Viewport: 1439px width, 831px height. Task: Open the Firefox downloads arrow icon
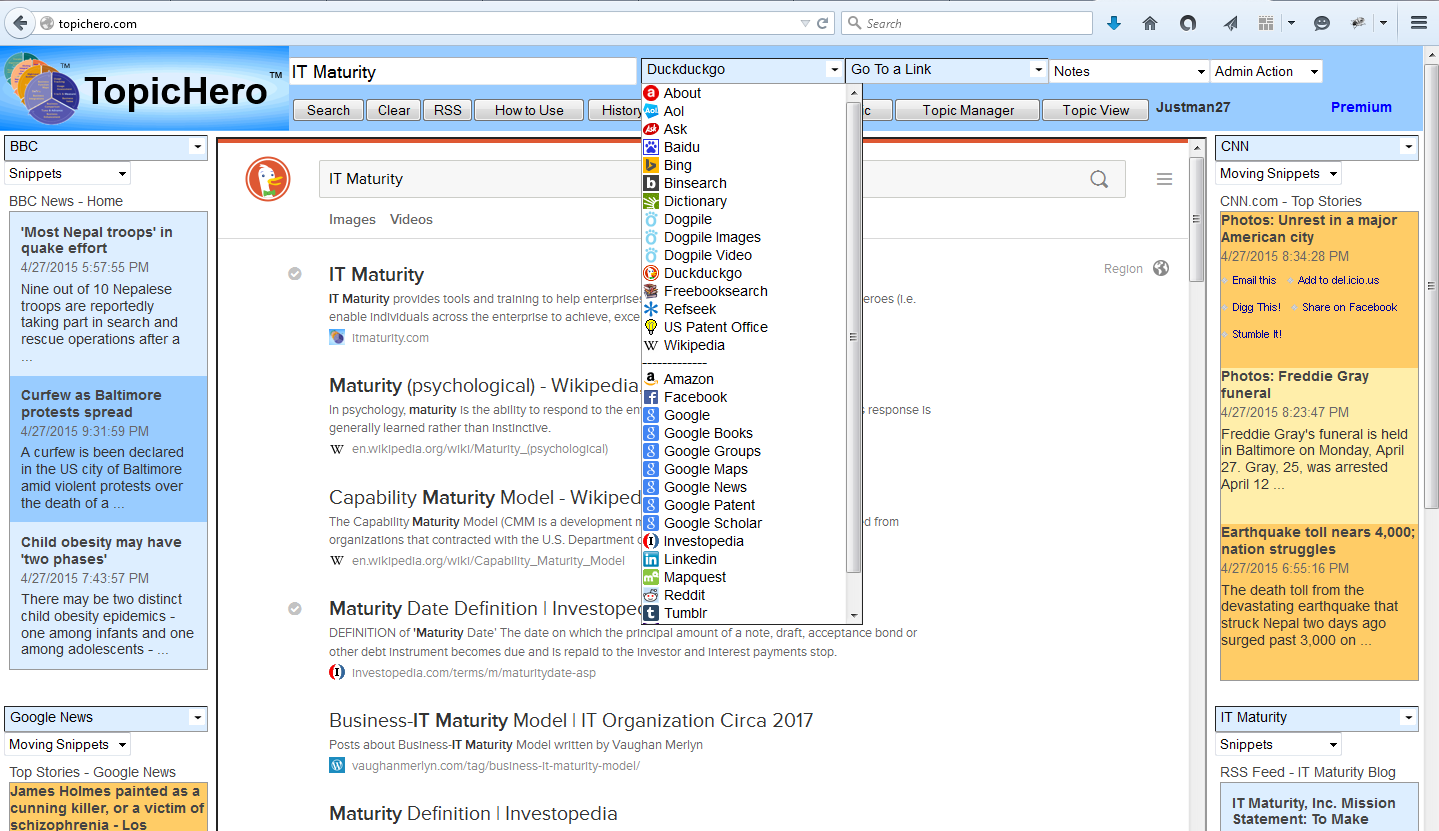coord(1114,23)
